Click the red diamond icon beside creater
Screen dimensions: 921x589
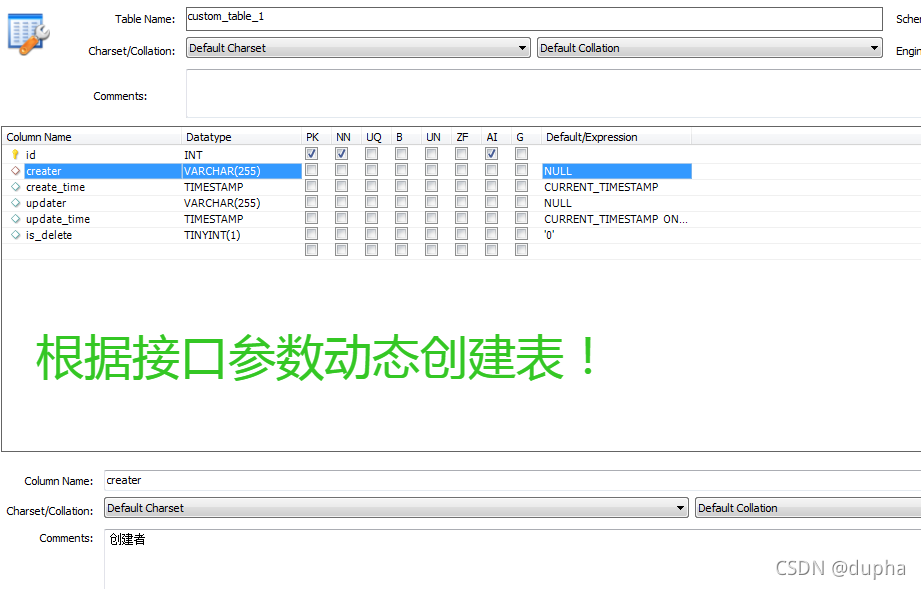coord(15,171)
